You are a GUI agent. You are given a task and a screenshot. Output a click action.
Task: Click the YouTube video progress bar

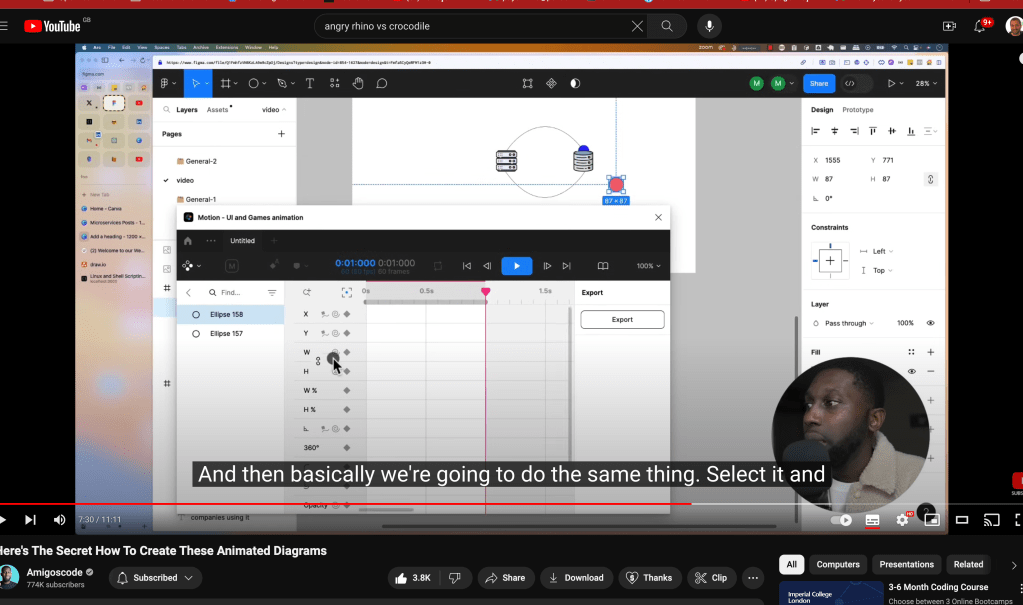point(512,504)
